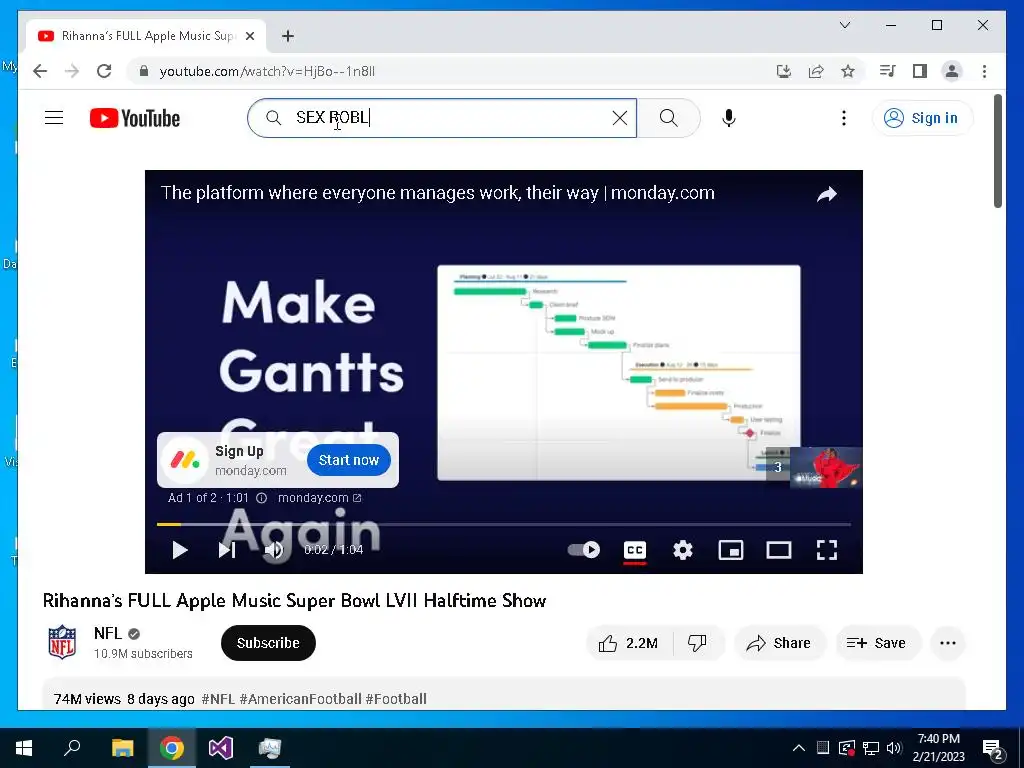Open the YouTube guide hamburger menu
Viewport: 1024px width, 768px height.
point(54,118)
